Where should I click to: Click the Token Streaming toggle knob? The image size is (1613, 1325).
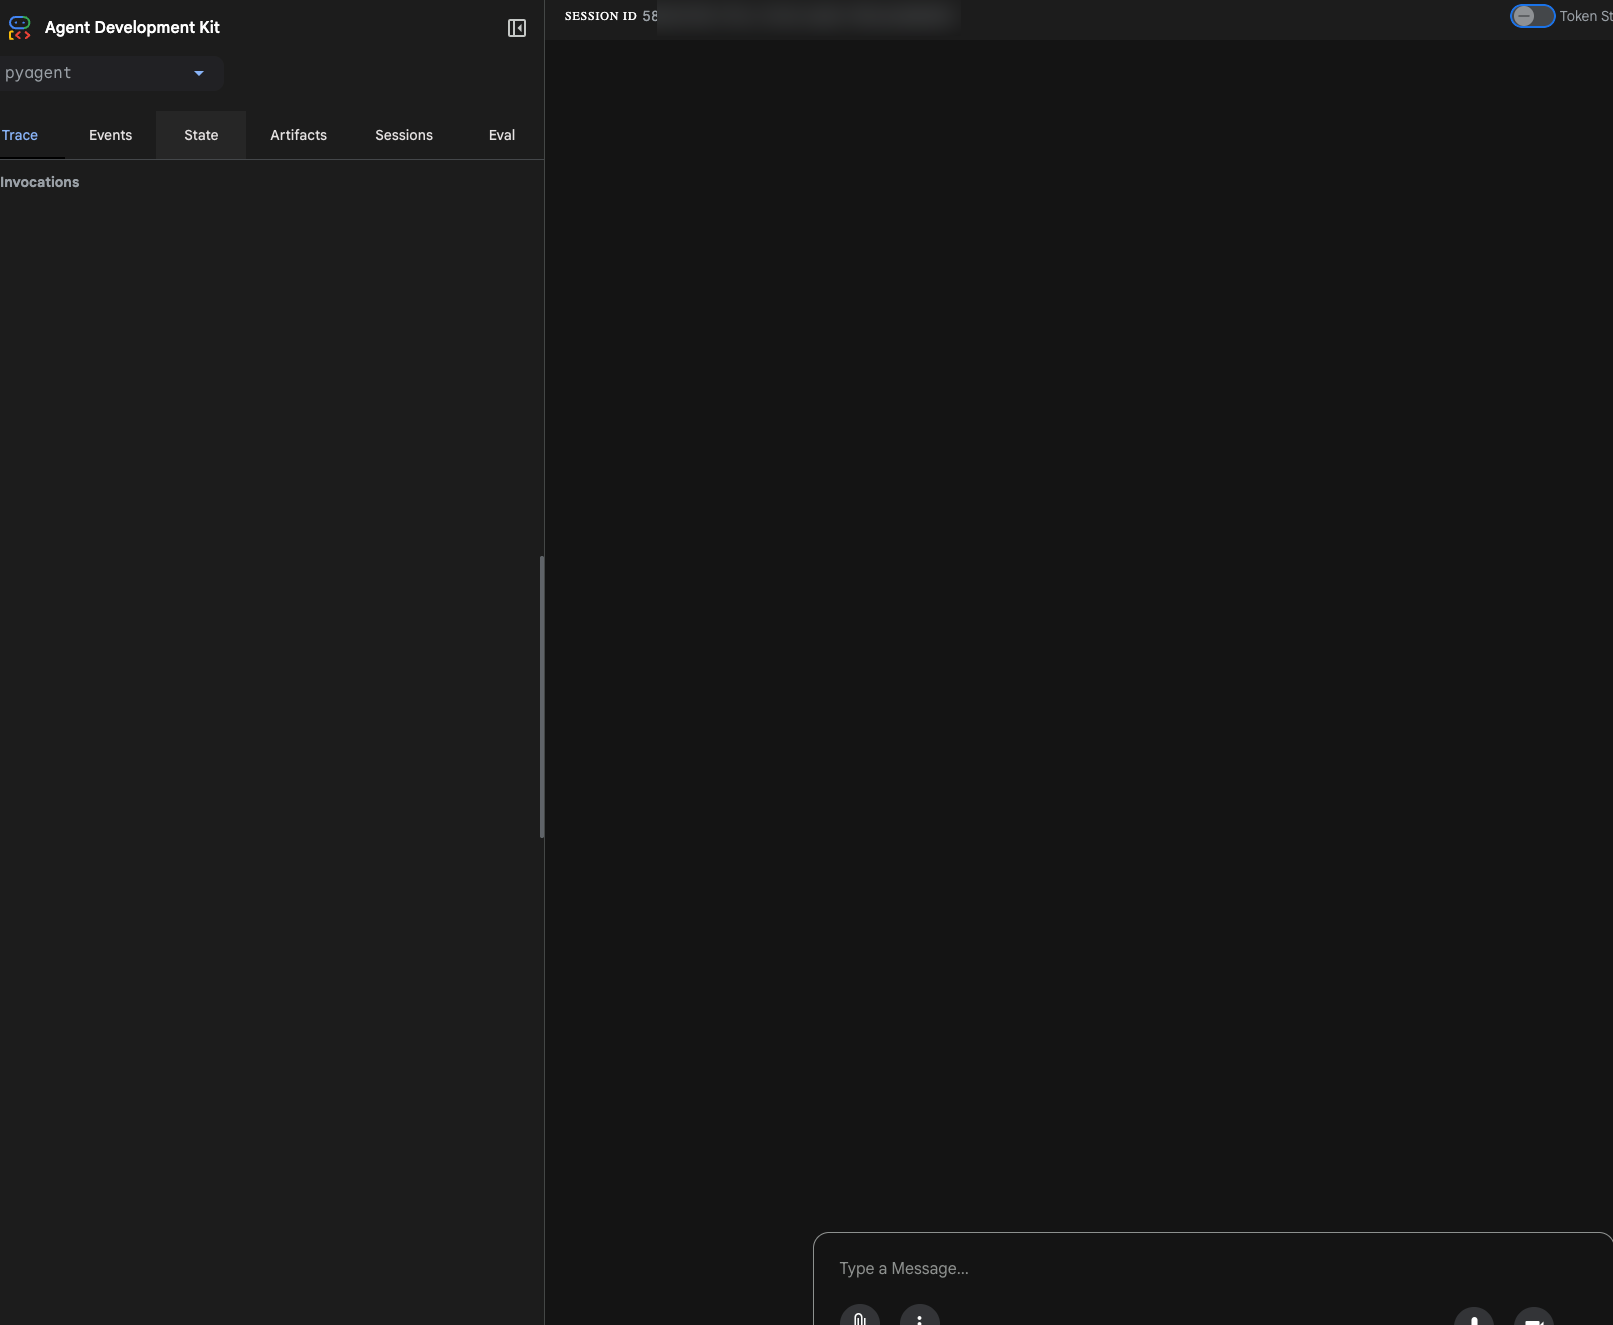[x=1526, y=16]
